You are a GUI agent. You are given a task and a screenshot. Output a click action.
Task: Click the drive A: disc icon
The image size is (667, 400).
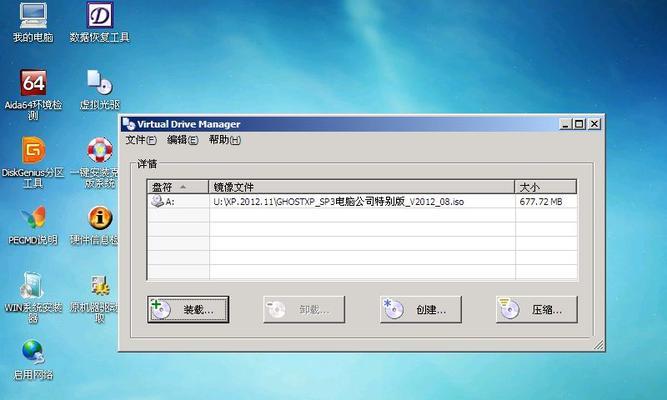click(157, 201)
